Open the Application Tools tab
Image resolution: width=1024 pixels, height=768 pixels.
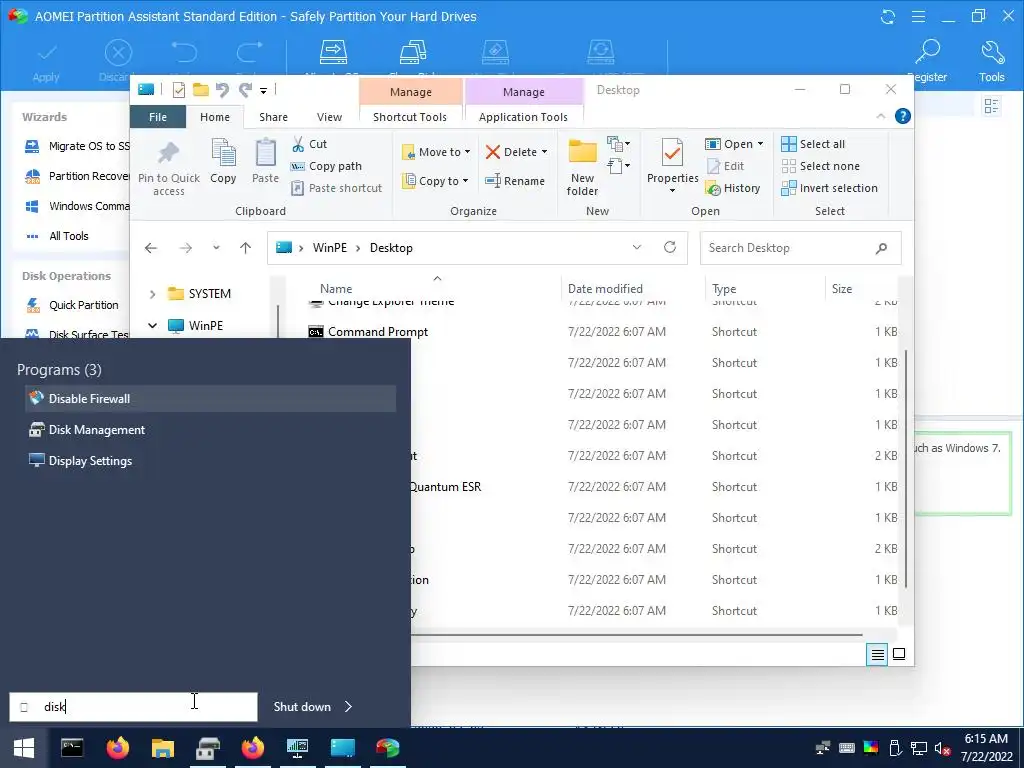click(x=523, y=117)
